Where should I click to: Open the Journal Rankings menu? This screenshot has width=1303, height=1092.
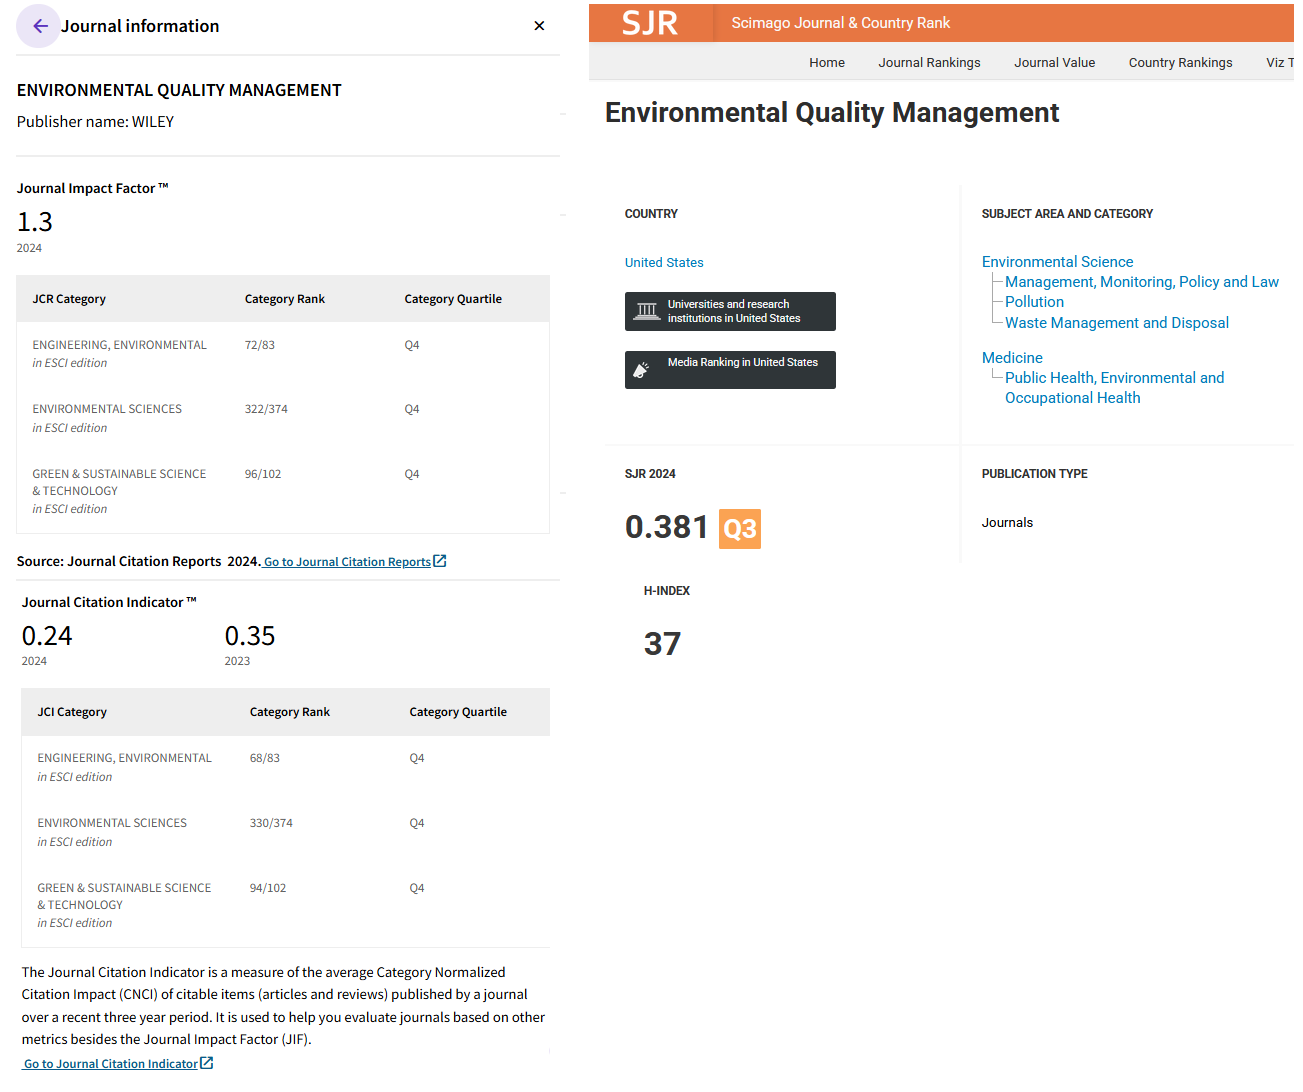(x=929, y=62)
